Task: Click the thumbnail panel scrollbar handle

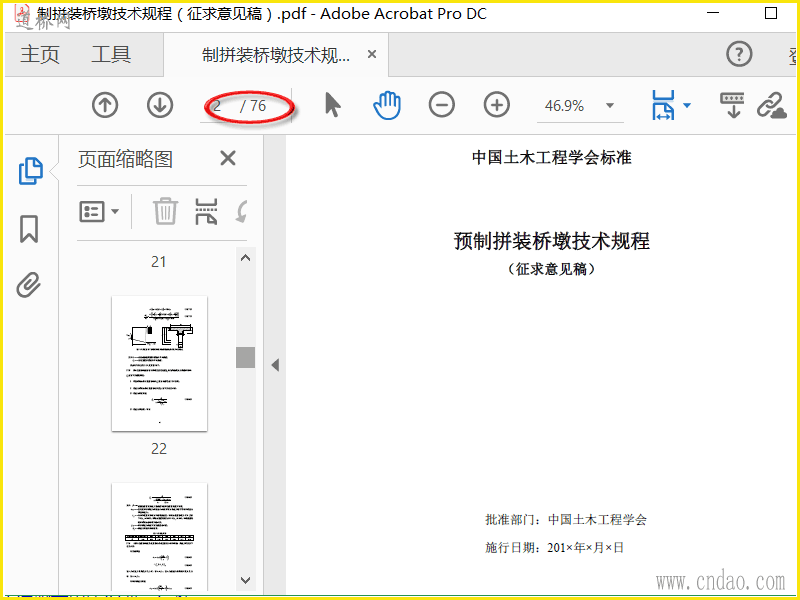Action: point(245,357)
